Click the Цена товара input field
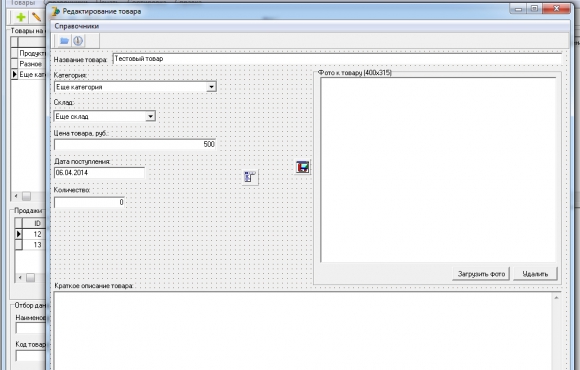This screenshot has width=580, height=370. (x=135, y=144)
